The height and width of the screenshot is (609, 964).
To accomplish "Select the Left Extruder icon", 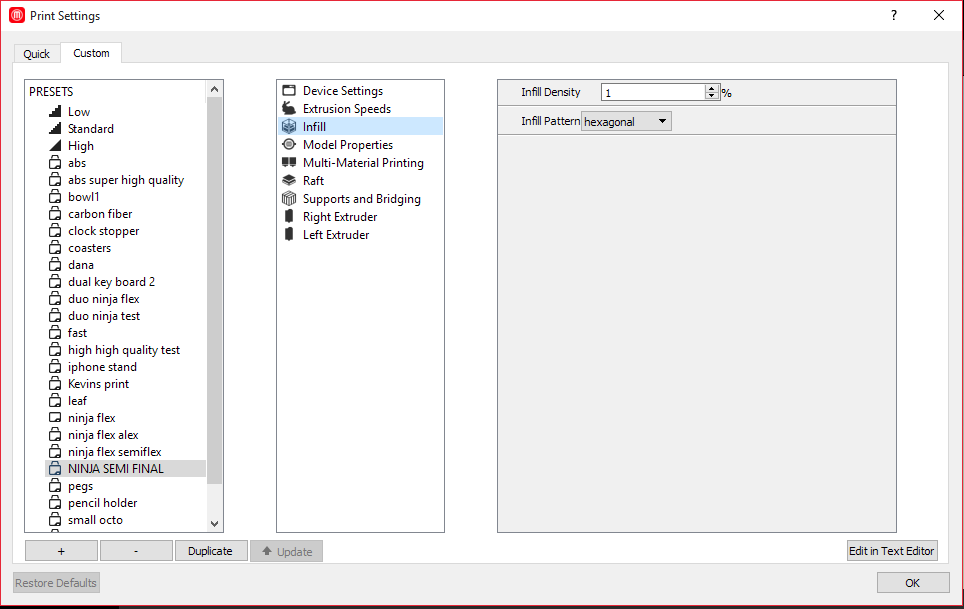I will click(289, 235).
